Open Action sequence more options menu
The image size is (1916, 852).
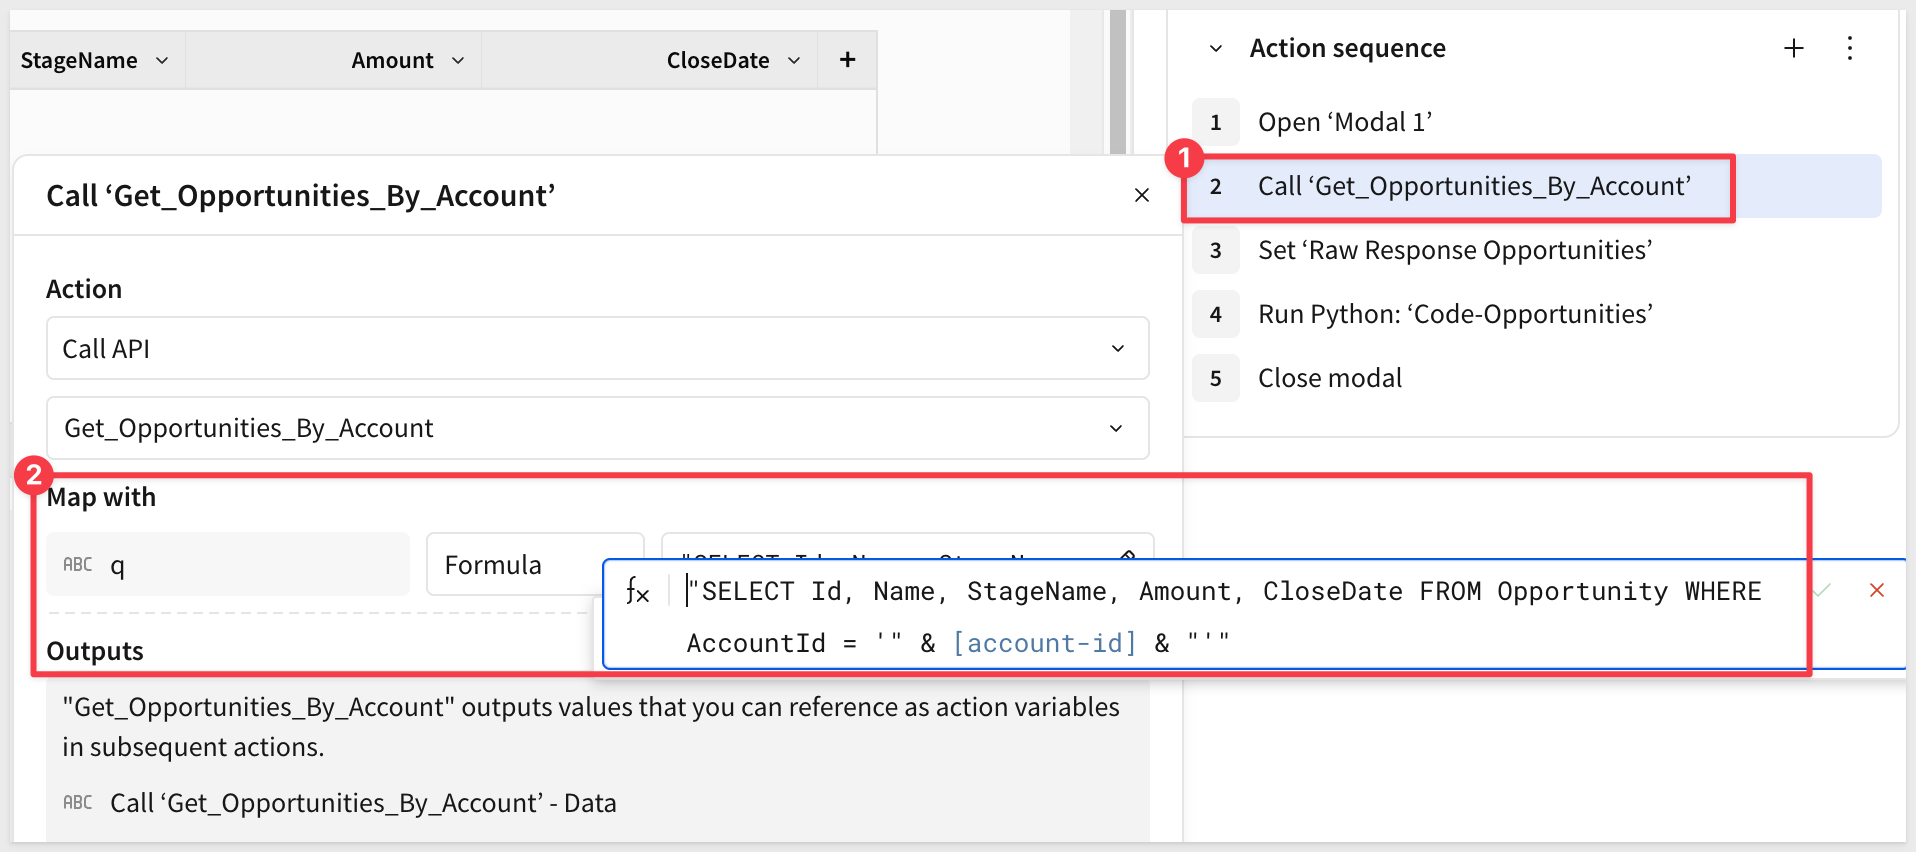[1849, 48]
